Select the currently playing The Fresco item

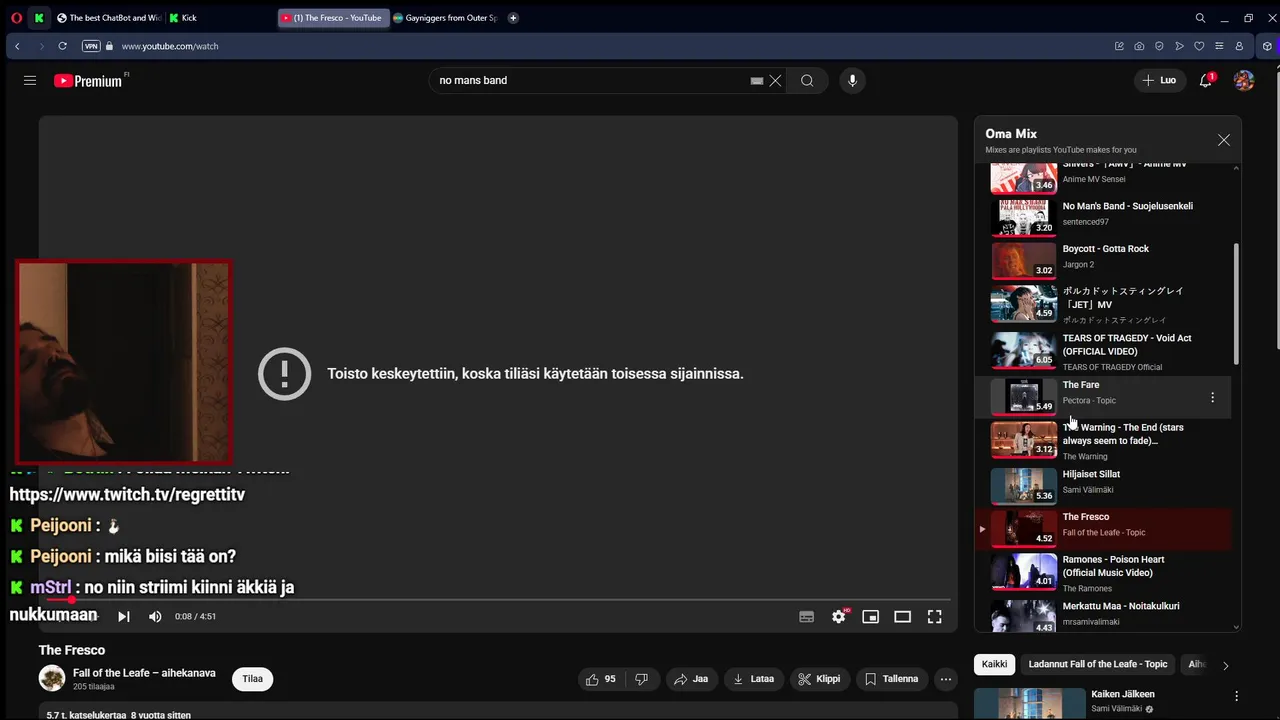coord(1105,528)
